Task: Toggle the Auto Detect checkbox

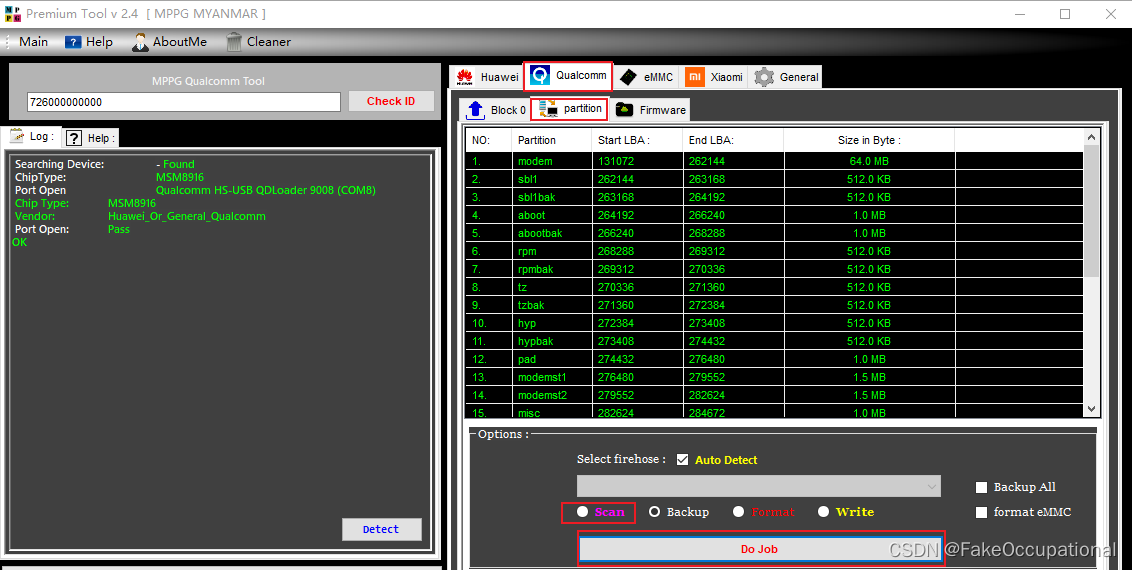Action: coord(682,460)
